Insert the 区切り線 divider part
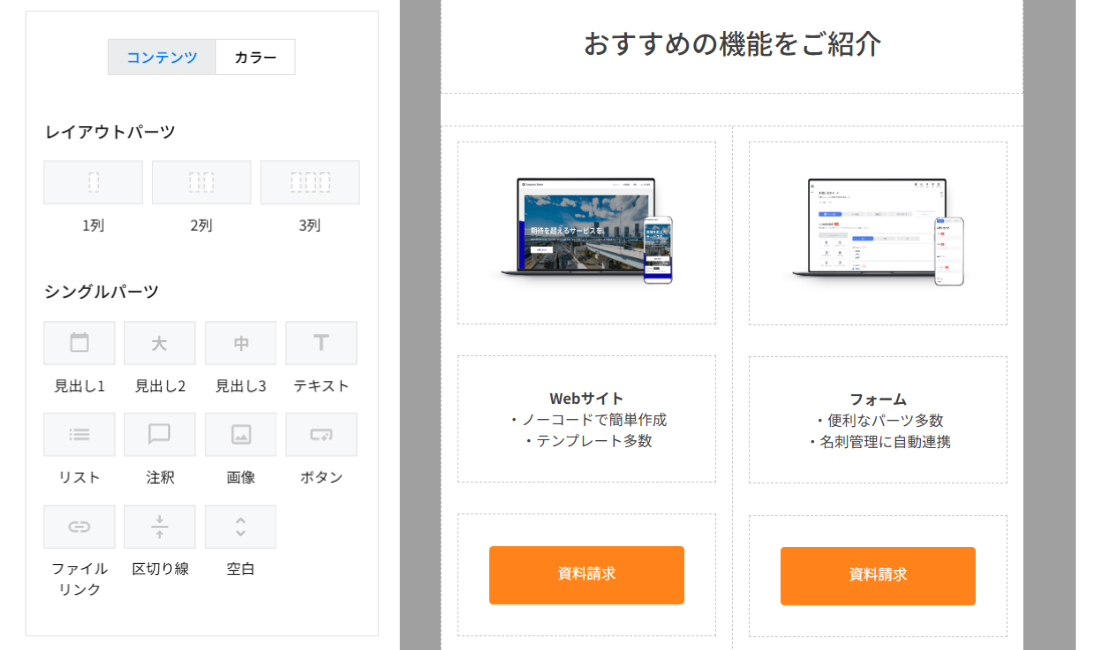Image resolution: width=1099 pixels, height=650 pixels. [x=160, y=527]
